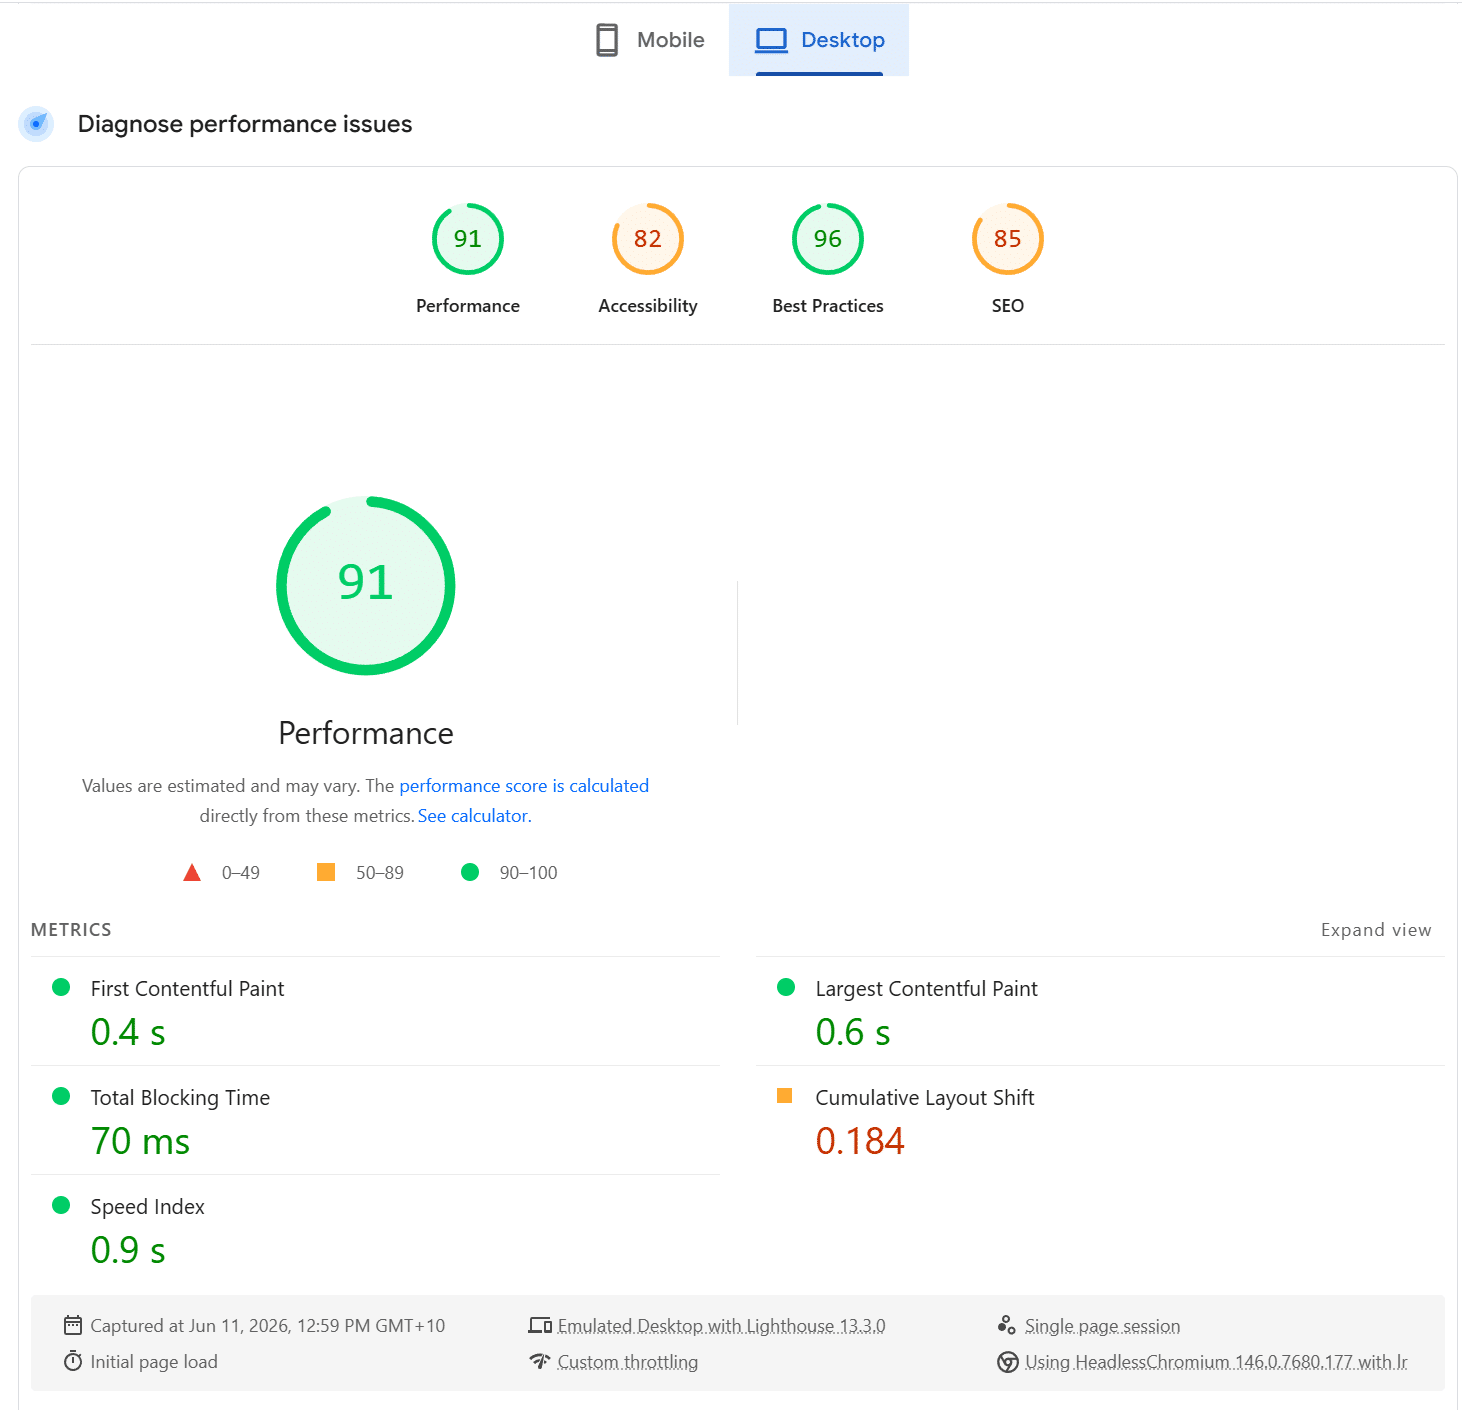Screen dimensions: 1462x1410
Task: Click green dot beside Speed Index
Action: [61, 1205]
